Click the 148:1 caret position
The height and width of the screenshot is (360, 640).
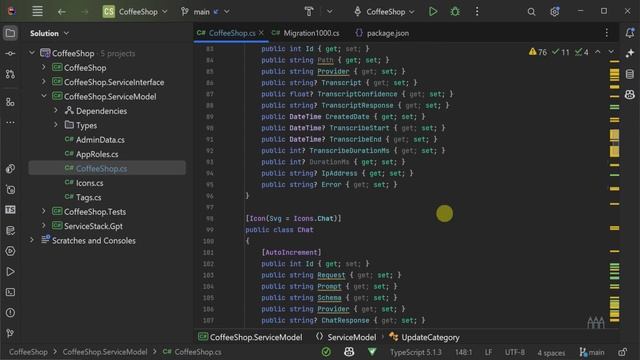click(463, 352)
